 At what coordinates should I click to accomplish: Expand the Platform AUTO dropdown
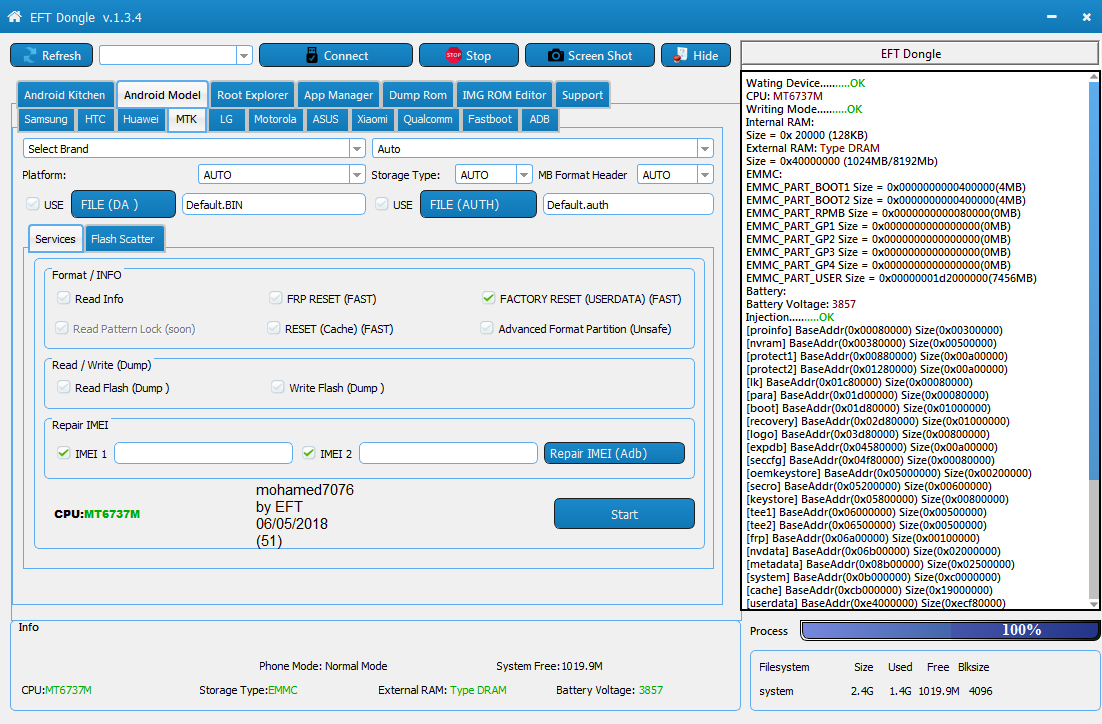pyautogui.click(x=357, y=174)
